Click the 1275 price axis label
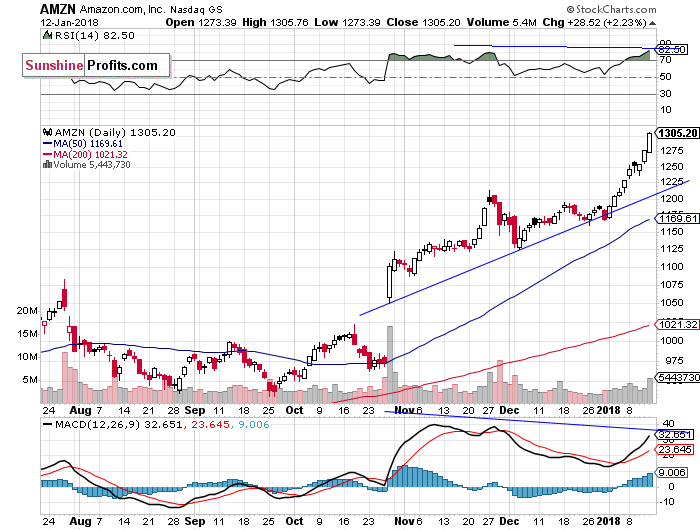This screenshot has width=700, height=530. pyautogui.click(x=672, y=151)
